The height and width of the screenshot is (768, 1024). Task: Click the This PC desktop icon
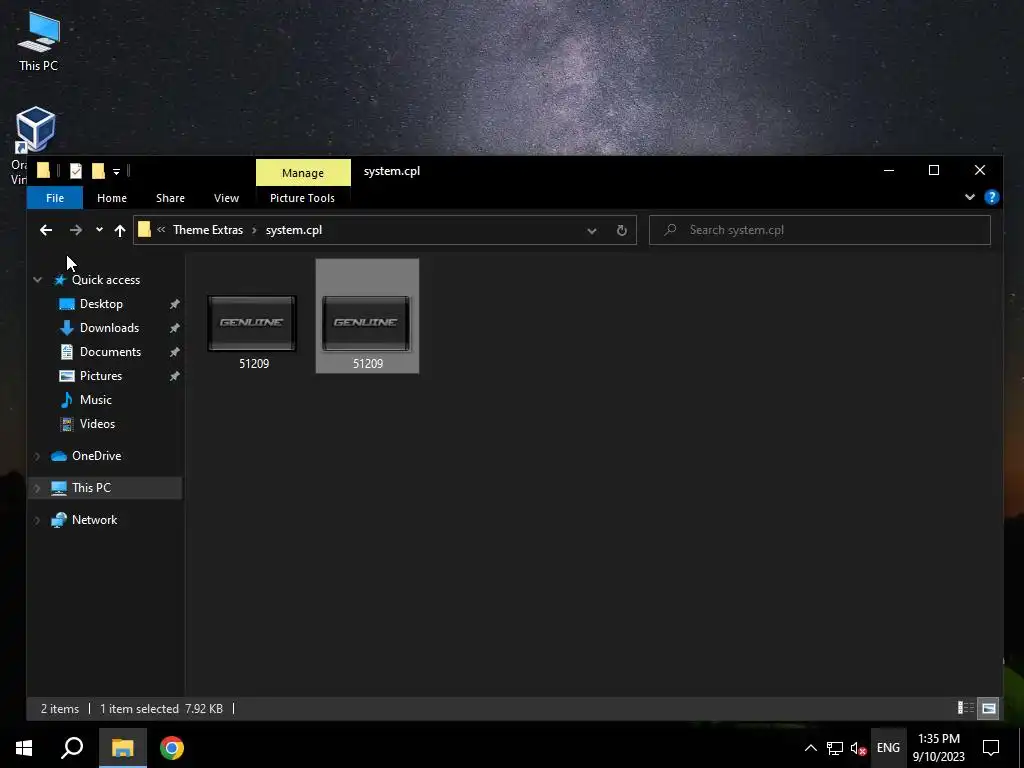click(38, 42)
